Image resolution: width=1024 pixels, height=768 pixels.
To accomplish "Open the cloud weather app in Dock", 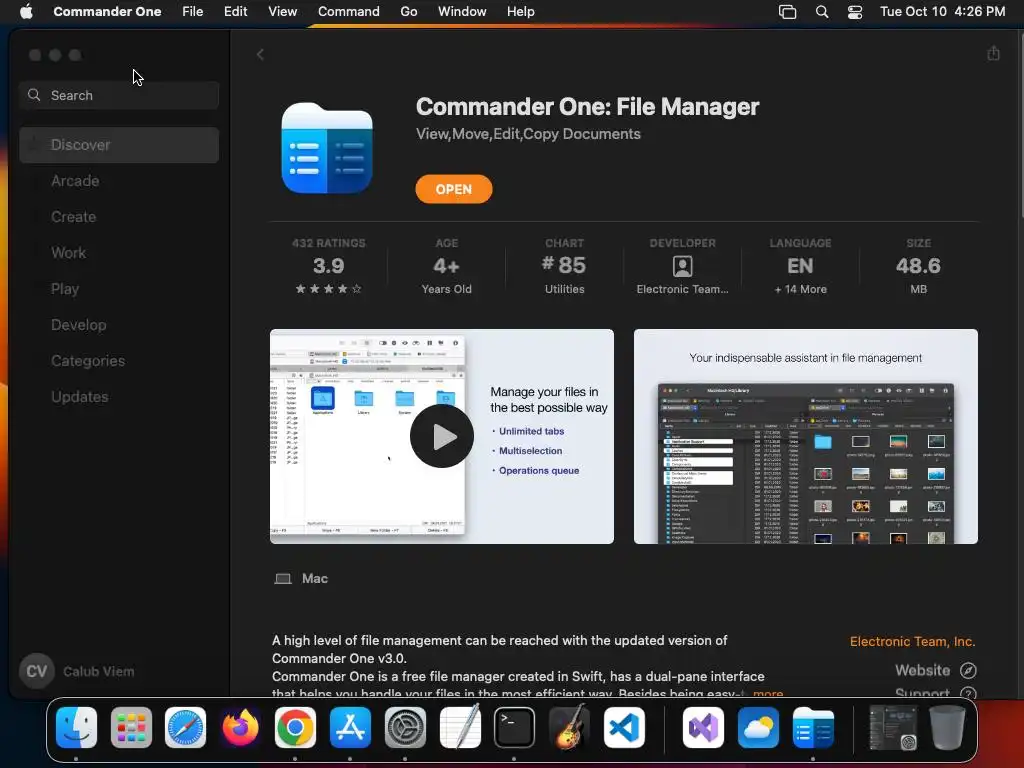I will tap(758, 728).
